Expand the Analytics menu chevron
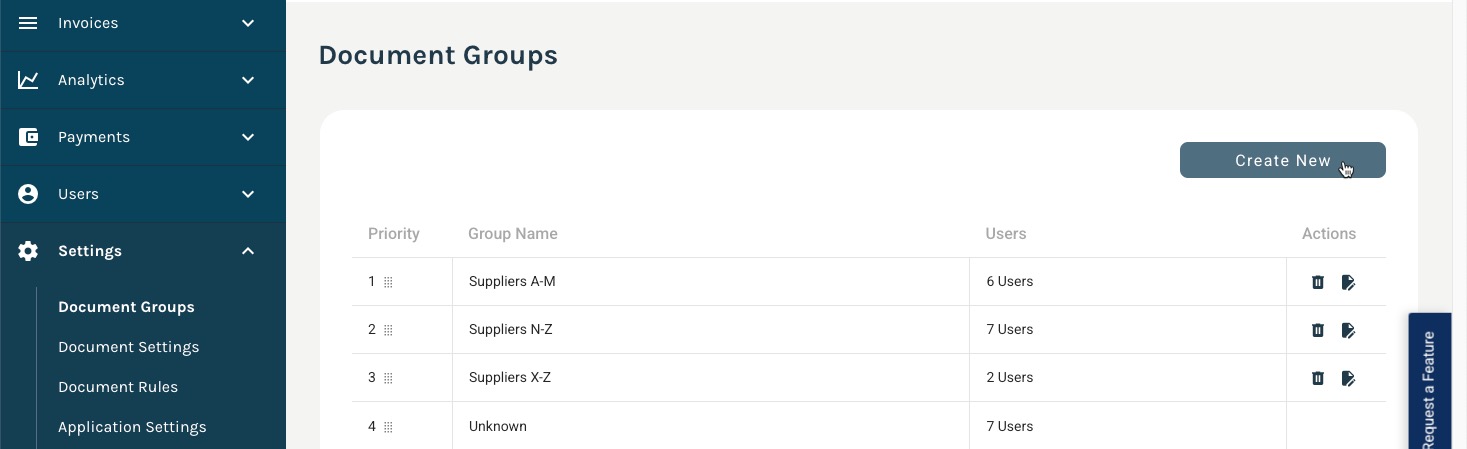 point(248,80)
